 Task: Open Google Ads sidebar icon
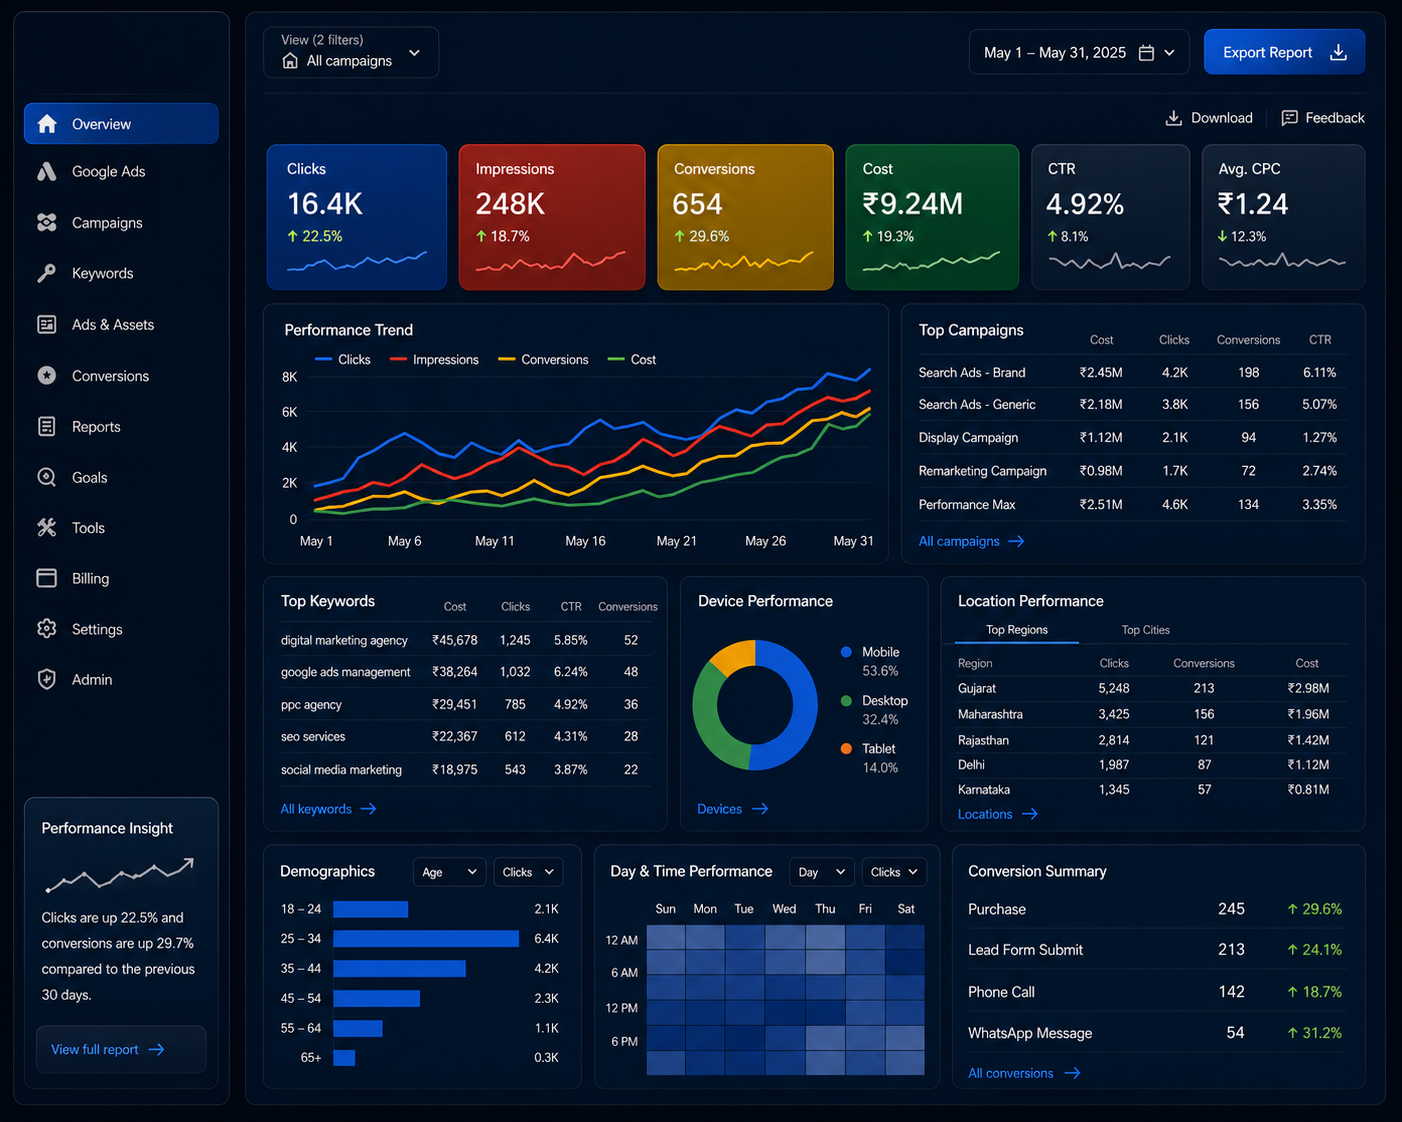(47, 172)
